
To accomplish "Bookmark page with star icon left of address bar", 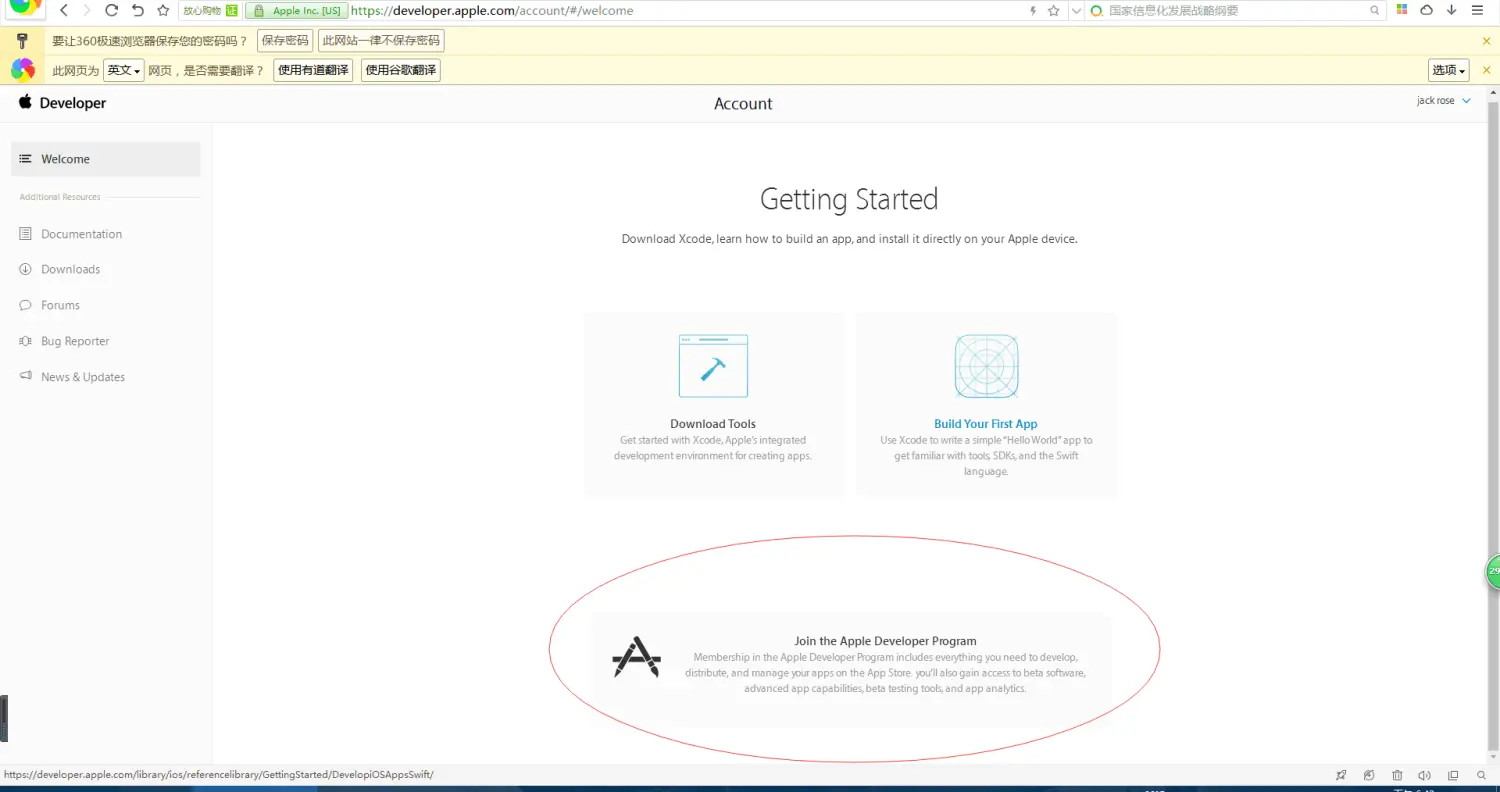I will [163, 11].
